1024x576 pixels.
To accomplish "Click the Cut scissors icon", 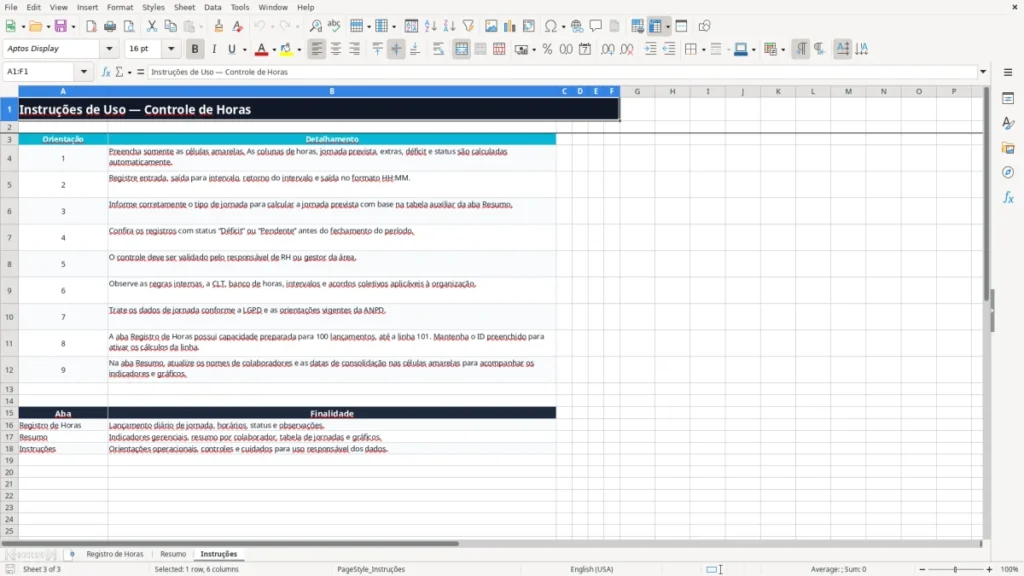I will 152,26.
